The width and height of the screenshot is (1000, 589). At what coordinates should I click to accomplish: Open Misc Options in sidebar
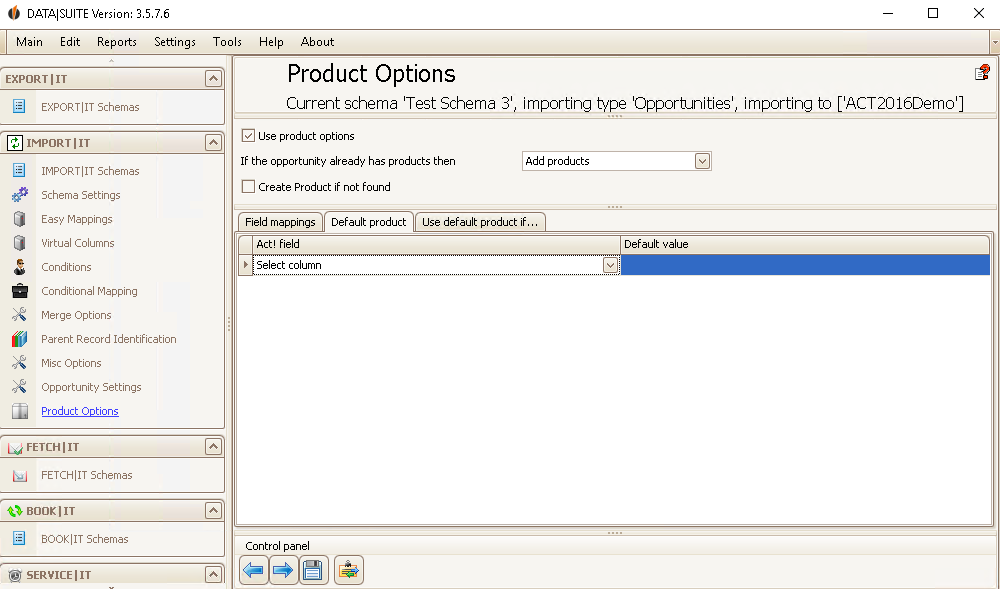[x=71, y=363]
